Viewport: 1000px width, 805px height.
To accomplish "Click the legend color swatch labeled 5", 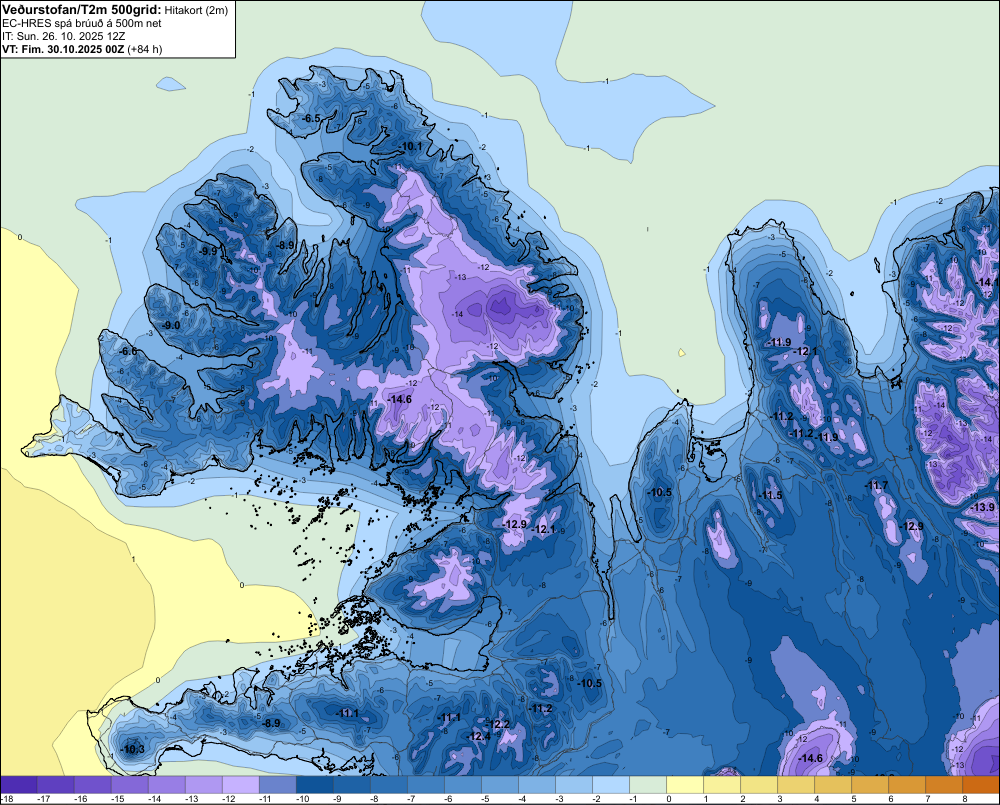I will tap(870, 785).
